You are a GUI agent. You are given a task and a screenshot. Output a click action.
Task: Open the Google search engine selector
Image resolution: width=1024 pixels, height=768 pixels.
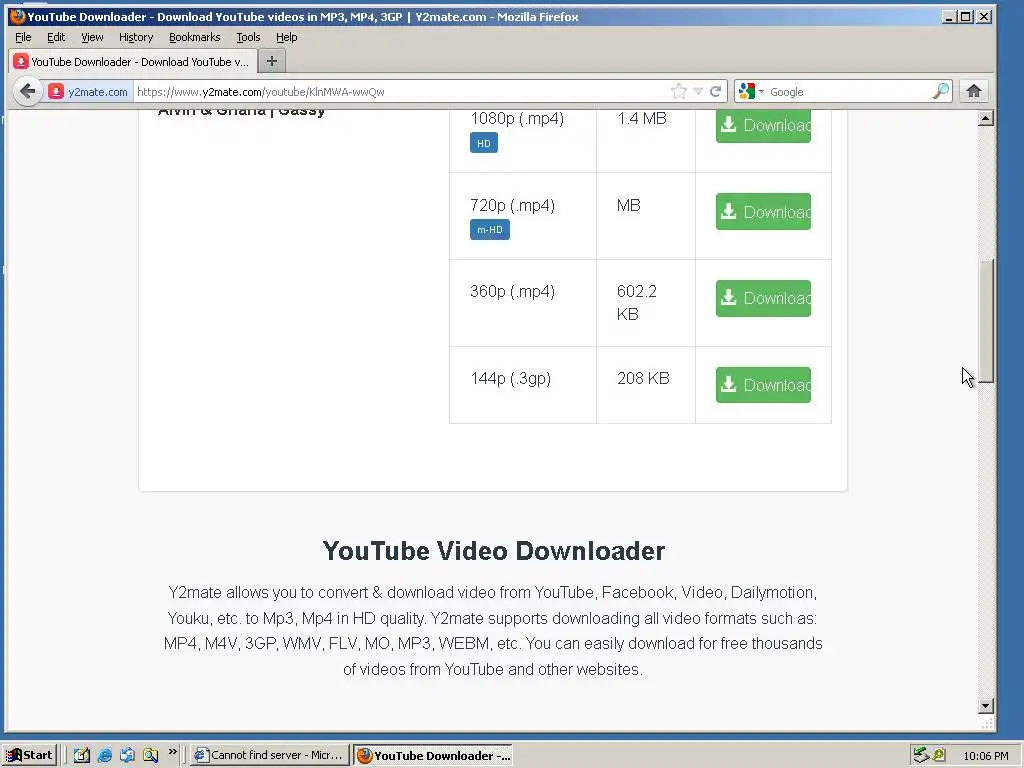[751, 91]
